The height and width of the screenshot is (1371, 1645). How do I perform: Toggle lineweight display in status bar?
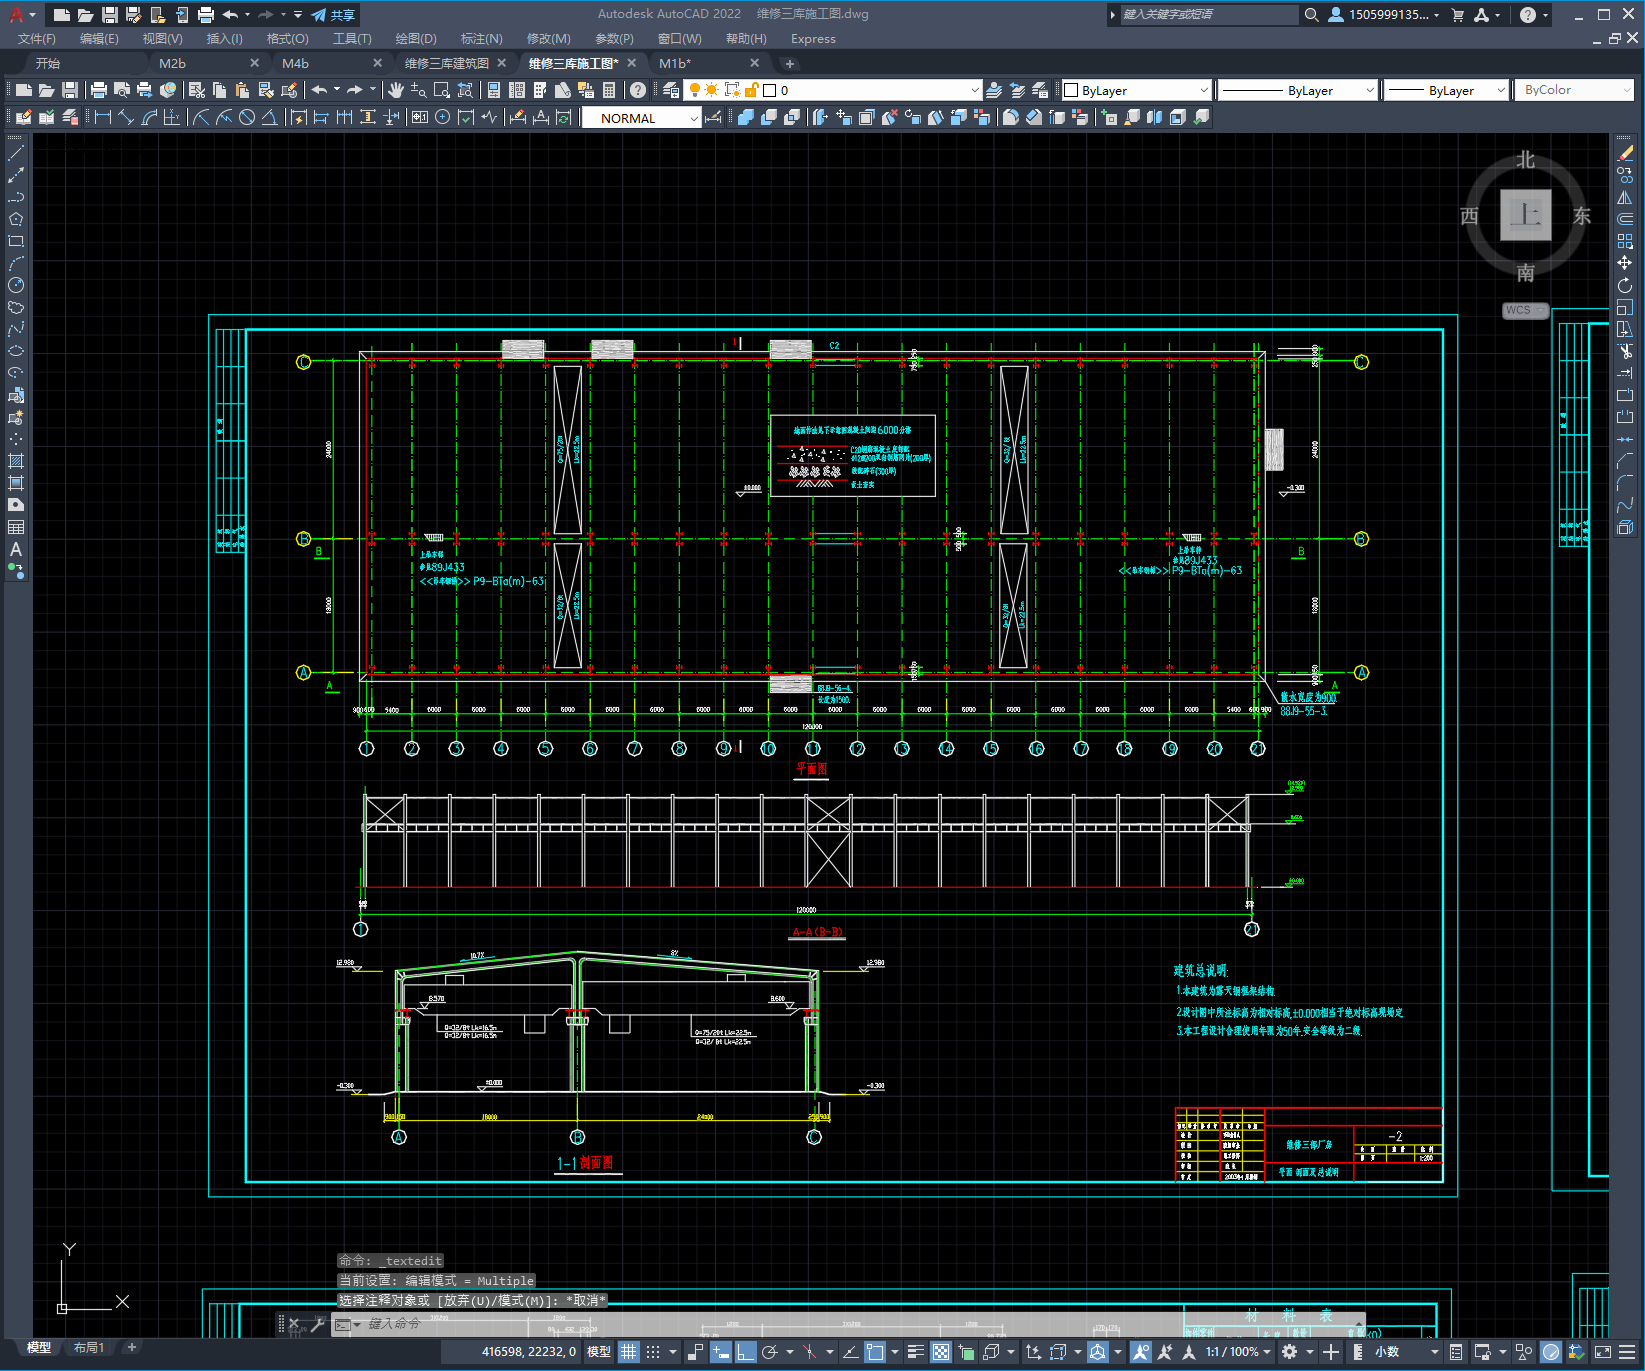point(915,1352)
